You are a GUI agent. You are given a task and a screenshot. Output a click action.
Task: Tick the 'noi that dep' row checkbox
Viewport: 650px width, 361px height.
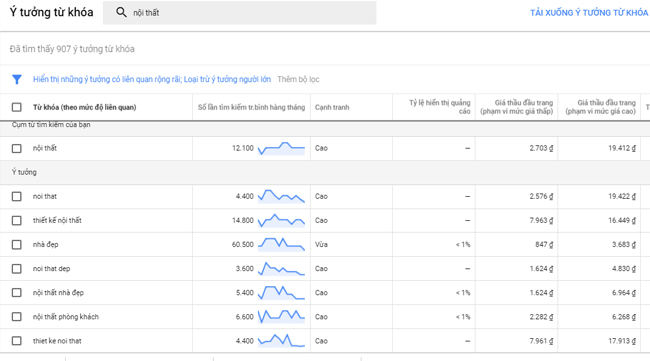(x=17, y=269)
